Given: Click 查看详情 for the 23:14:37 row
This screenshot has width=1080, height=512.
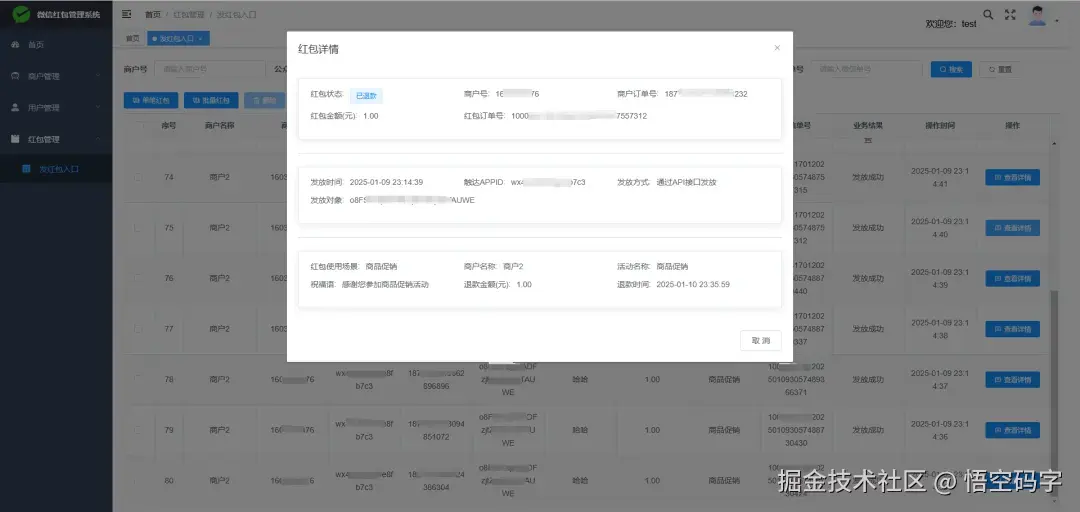Looking at the screenshot, I should pyautogui.click(x=1012, y=379).
